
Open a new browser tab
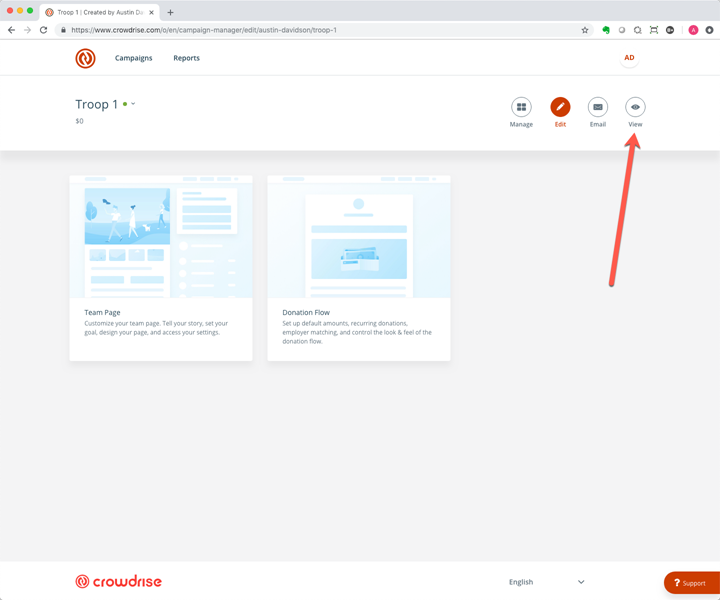pos(170,12)
